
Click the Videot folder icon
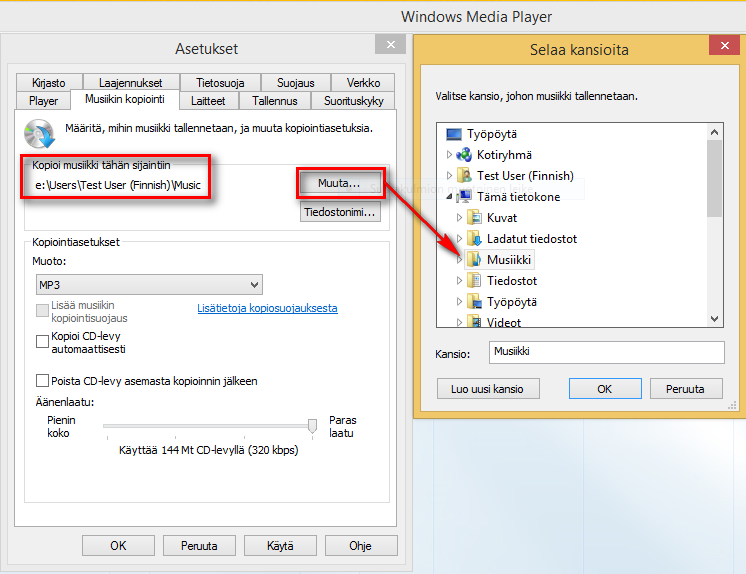[x=474, y=321]
